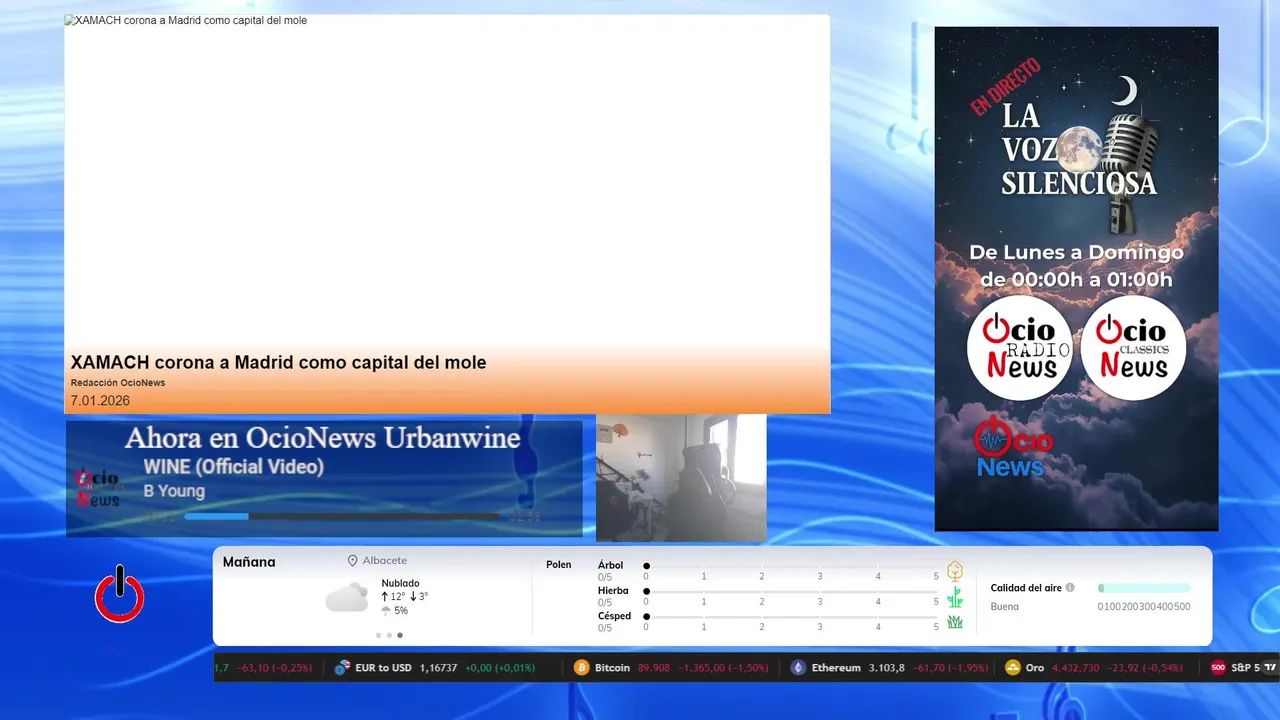Click the Ethereum label in ticker
The image size is (1280, 720).
coord(836,668)
